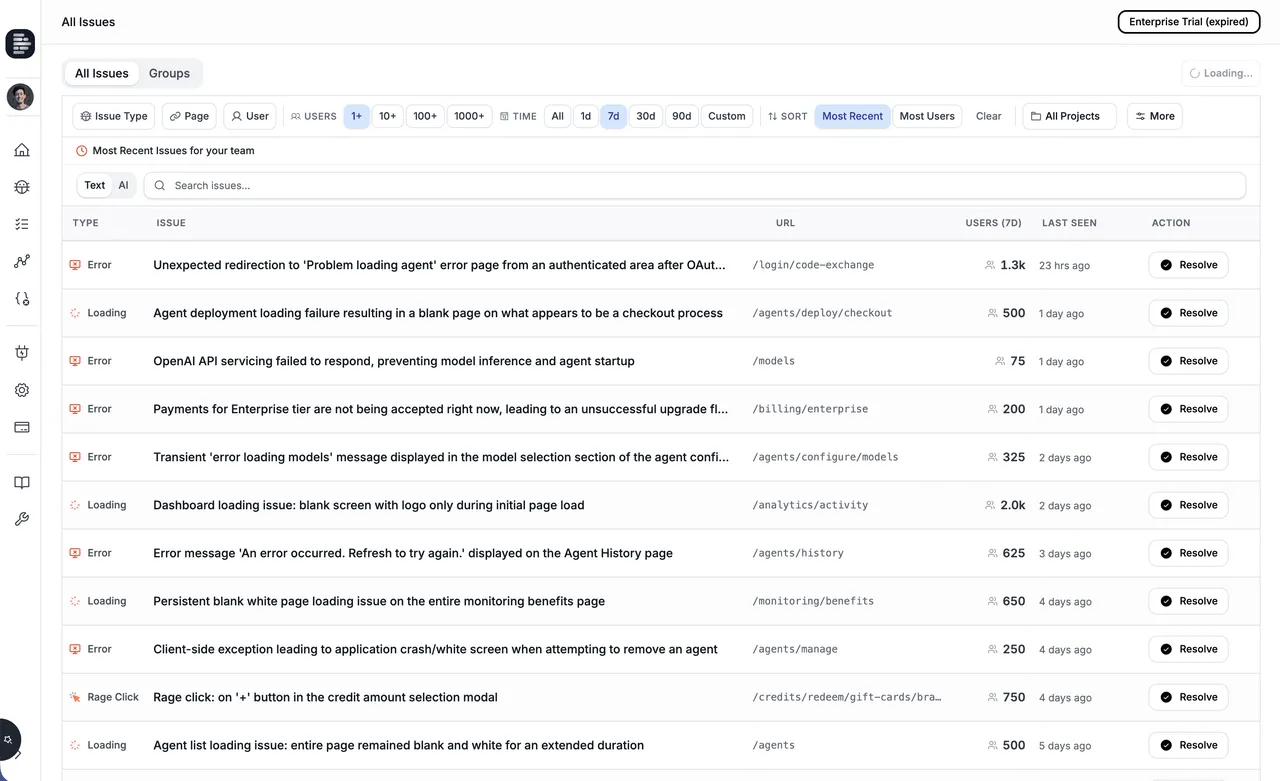
Task: Resolve the Dashboard loading issue
Action: tap(1188, 505)
